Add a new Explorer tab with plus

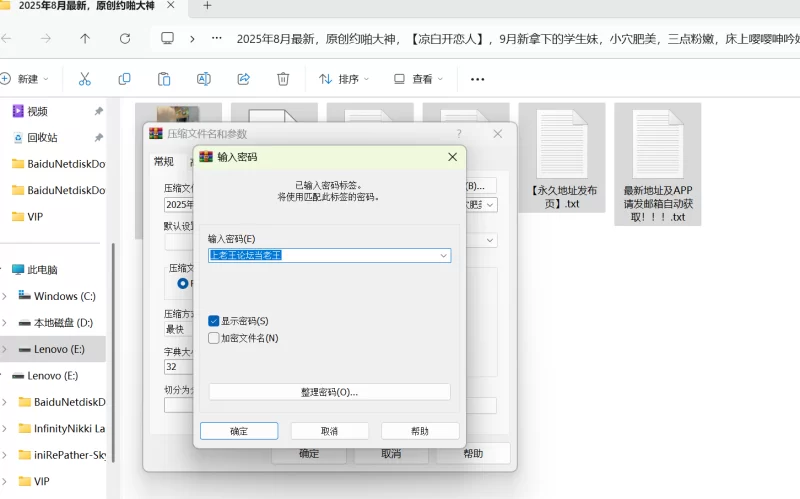[207, 6]
